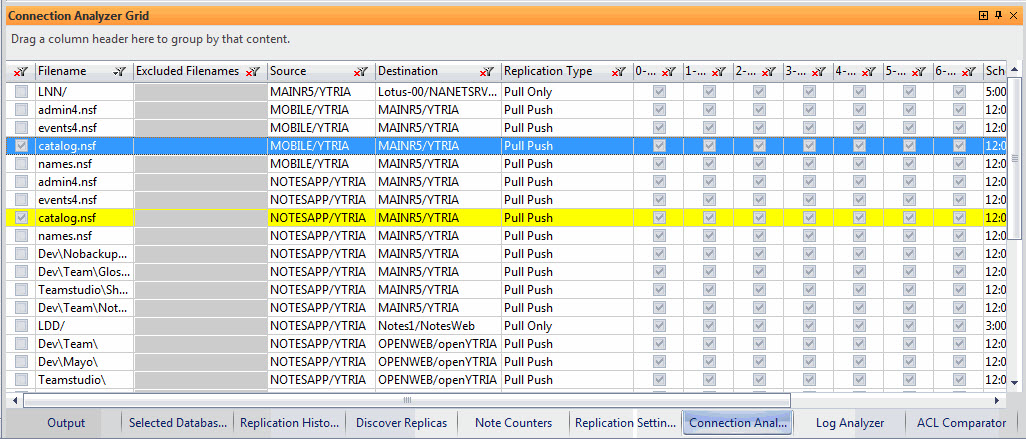
Task: Click the Replication Type filter icon
Action: 619,72
